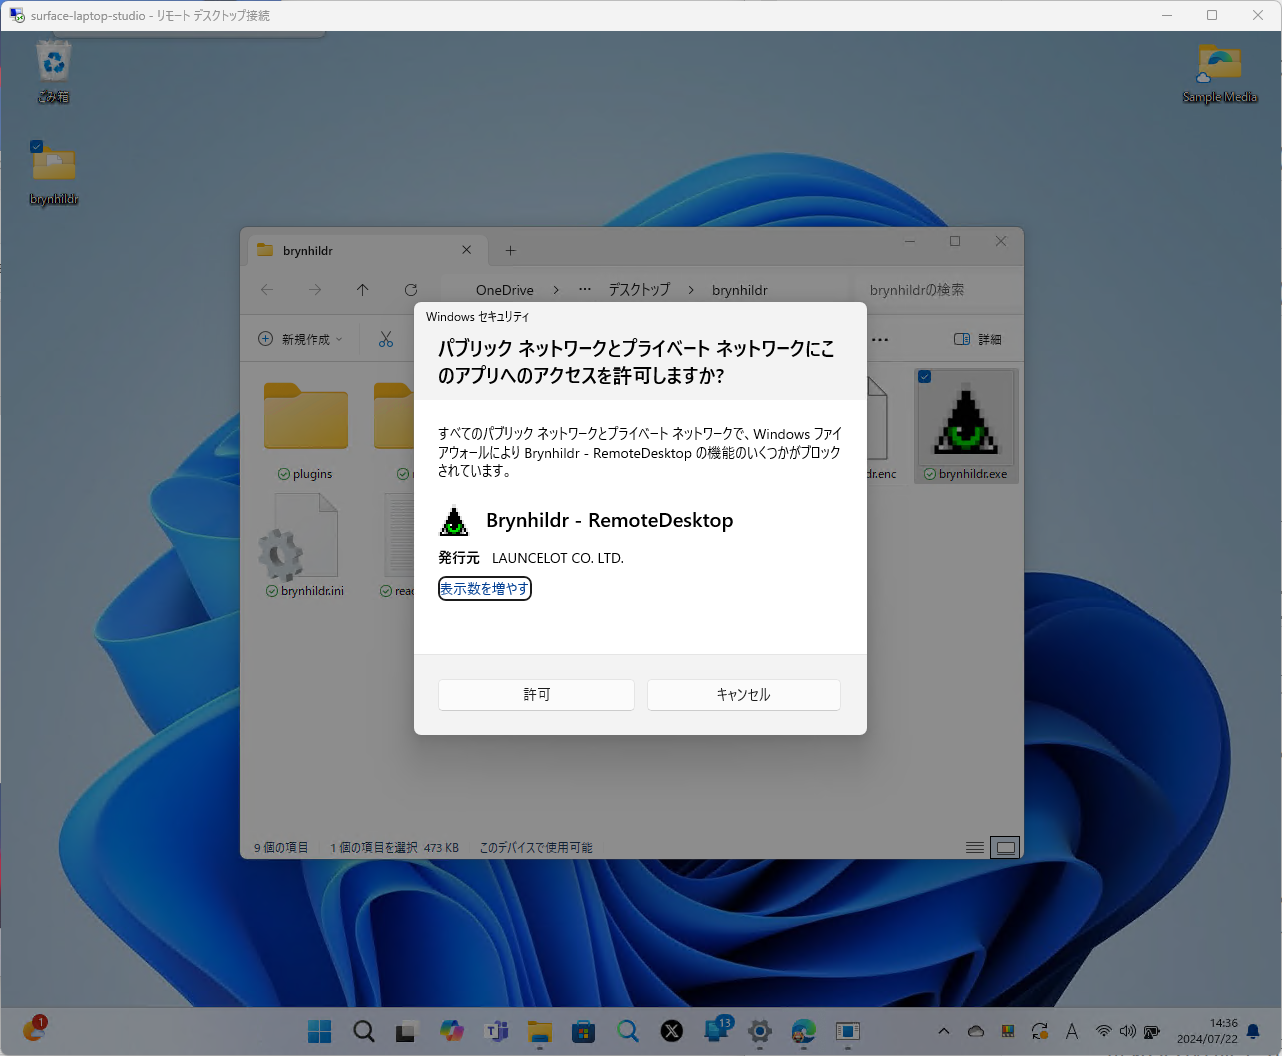This screenshot has height=1056, width=1282.
Task: Refresh the brynhildr folder view
Action: click(411, 289)
